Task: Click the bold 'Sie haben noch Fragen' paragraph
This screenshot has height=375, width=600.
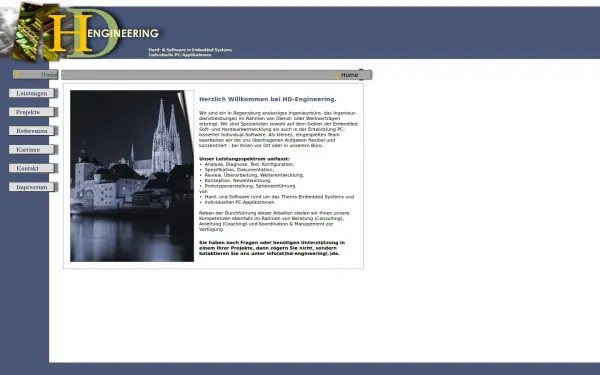Action: (272, 248)
